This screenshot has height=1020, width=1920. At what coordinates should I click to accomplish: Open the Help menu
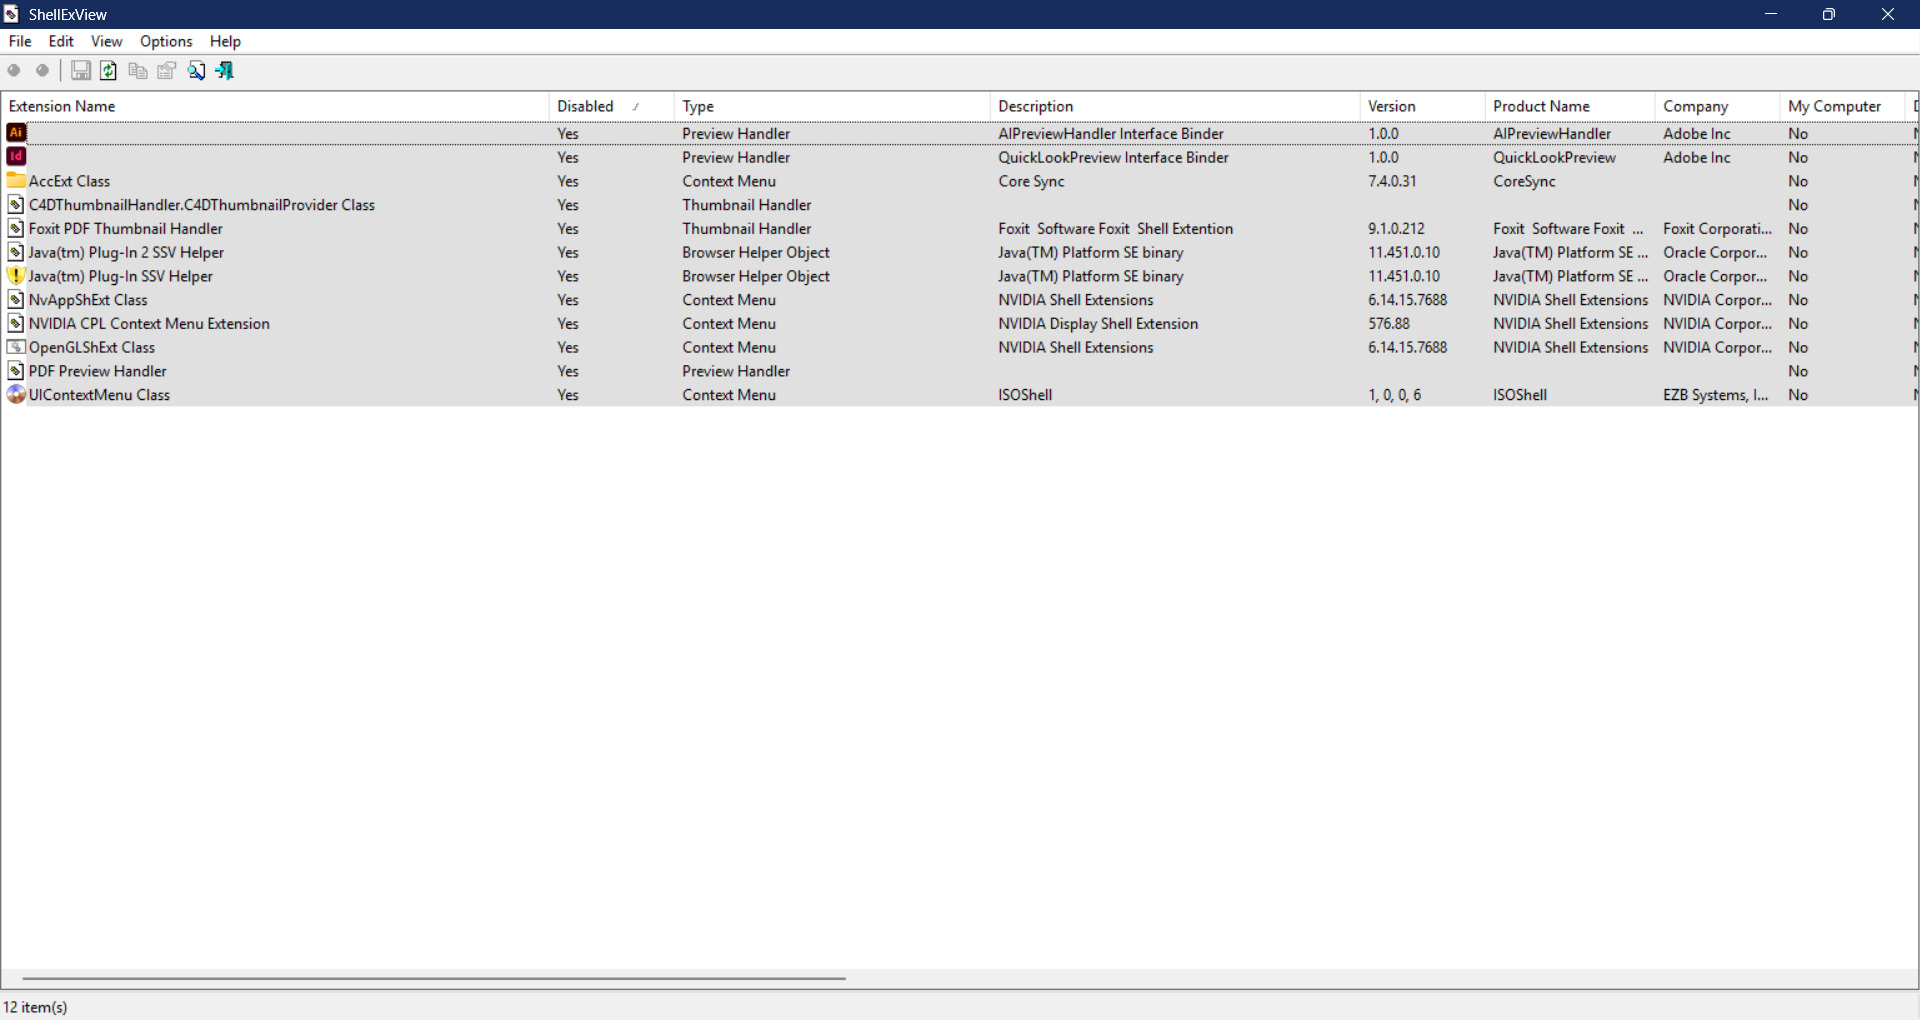(x=225, y=41)
